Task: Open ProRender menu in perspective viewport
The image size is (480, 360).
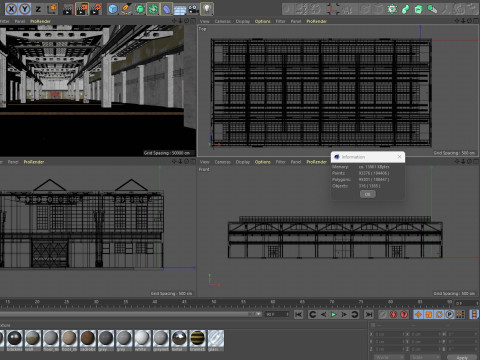Action: tap(40, 21)
